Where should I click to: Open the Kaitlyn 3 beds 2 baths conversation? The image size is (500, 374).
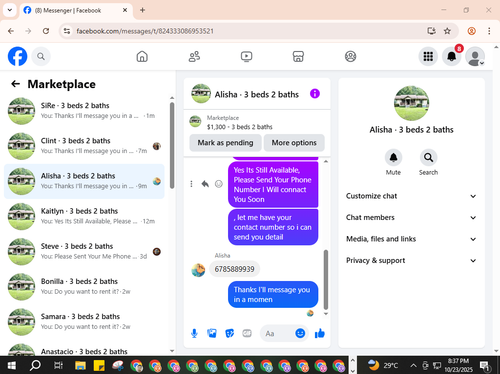point(84,216)
